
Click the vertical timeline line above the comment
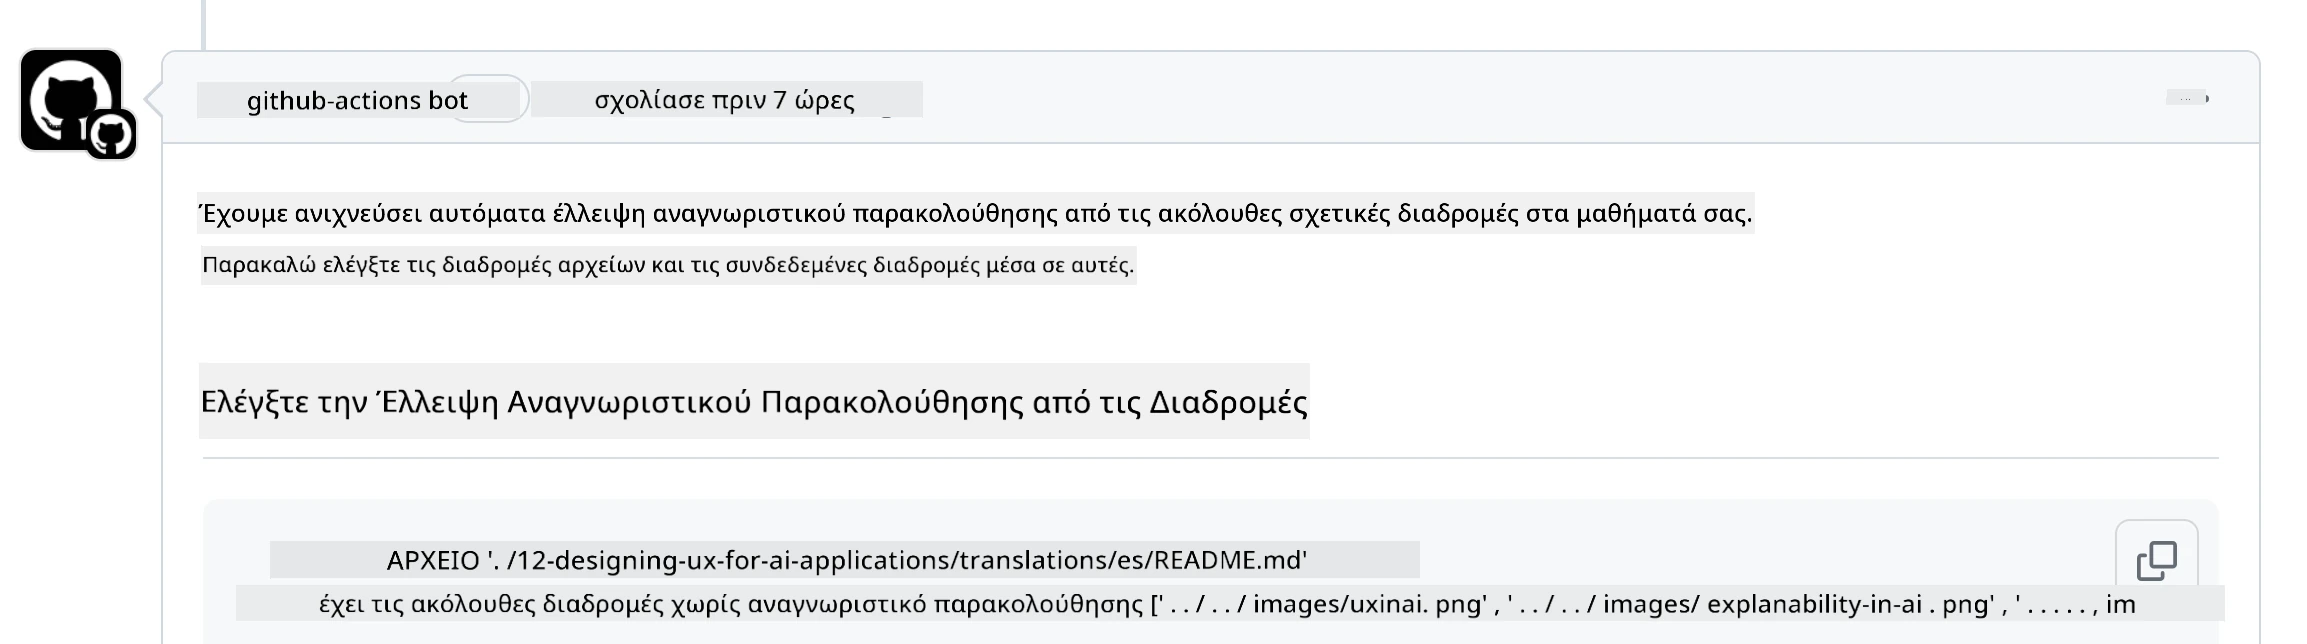[204, 24]
